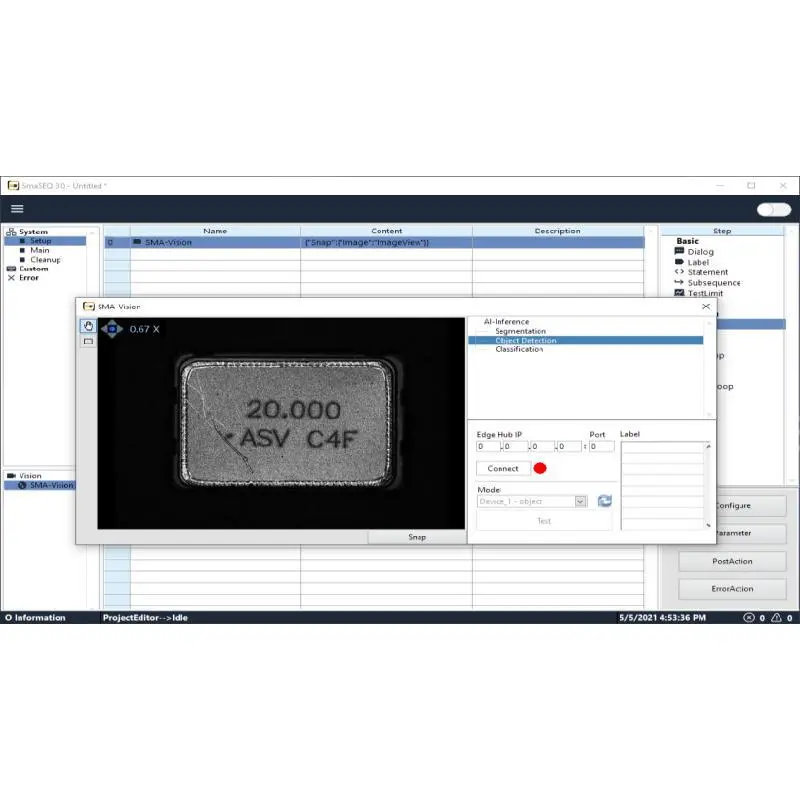
Task: Select Classification under AI-Inference
Action: [519, 349]
